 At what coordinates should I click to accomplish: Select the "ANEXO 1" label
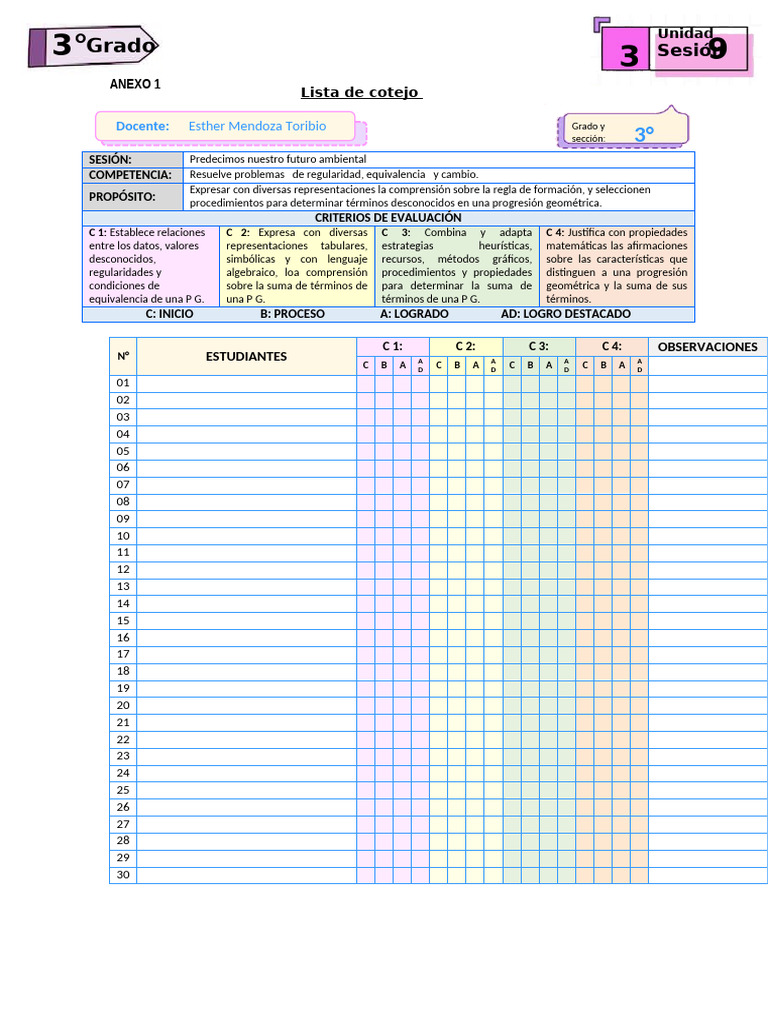pyautogui.click(x=135, y=84)
